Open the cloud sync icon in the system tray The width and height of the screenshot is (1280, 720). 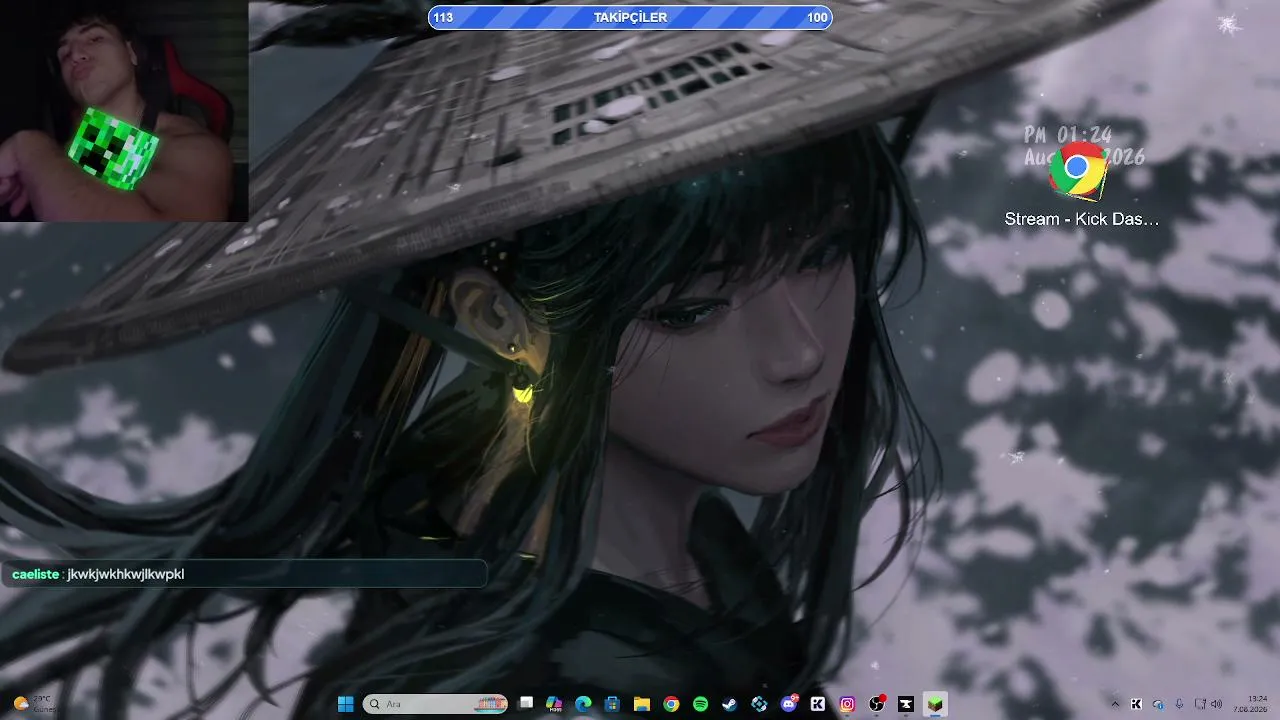click(x=1158, y=704)
